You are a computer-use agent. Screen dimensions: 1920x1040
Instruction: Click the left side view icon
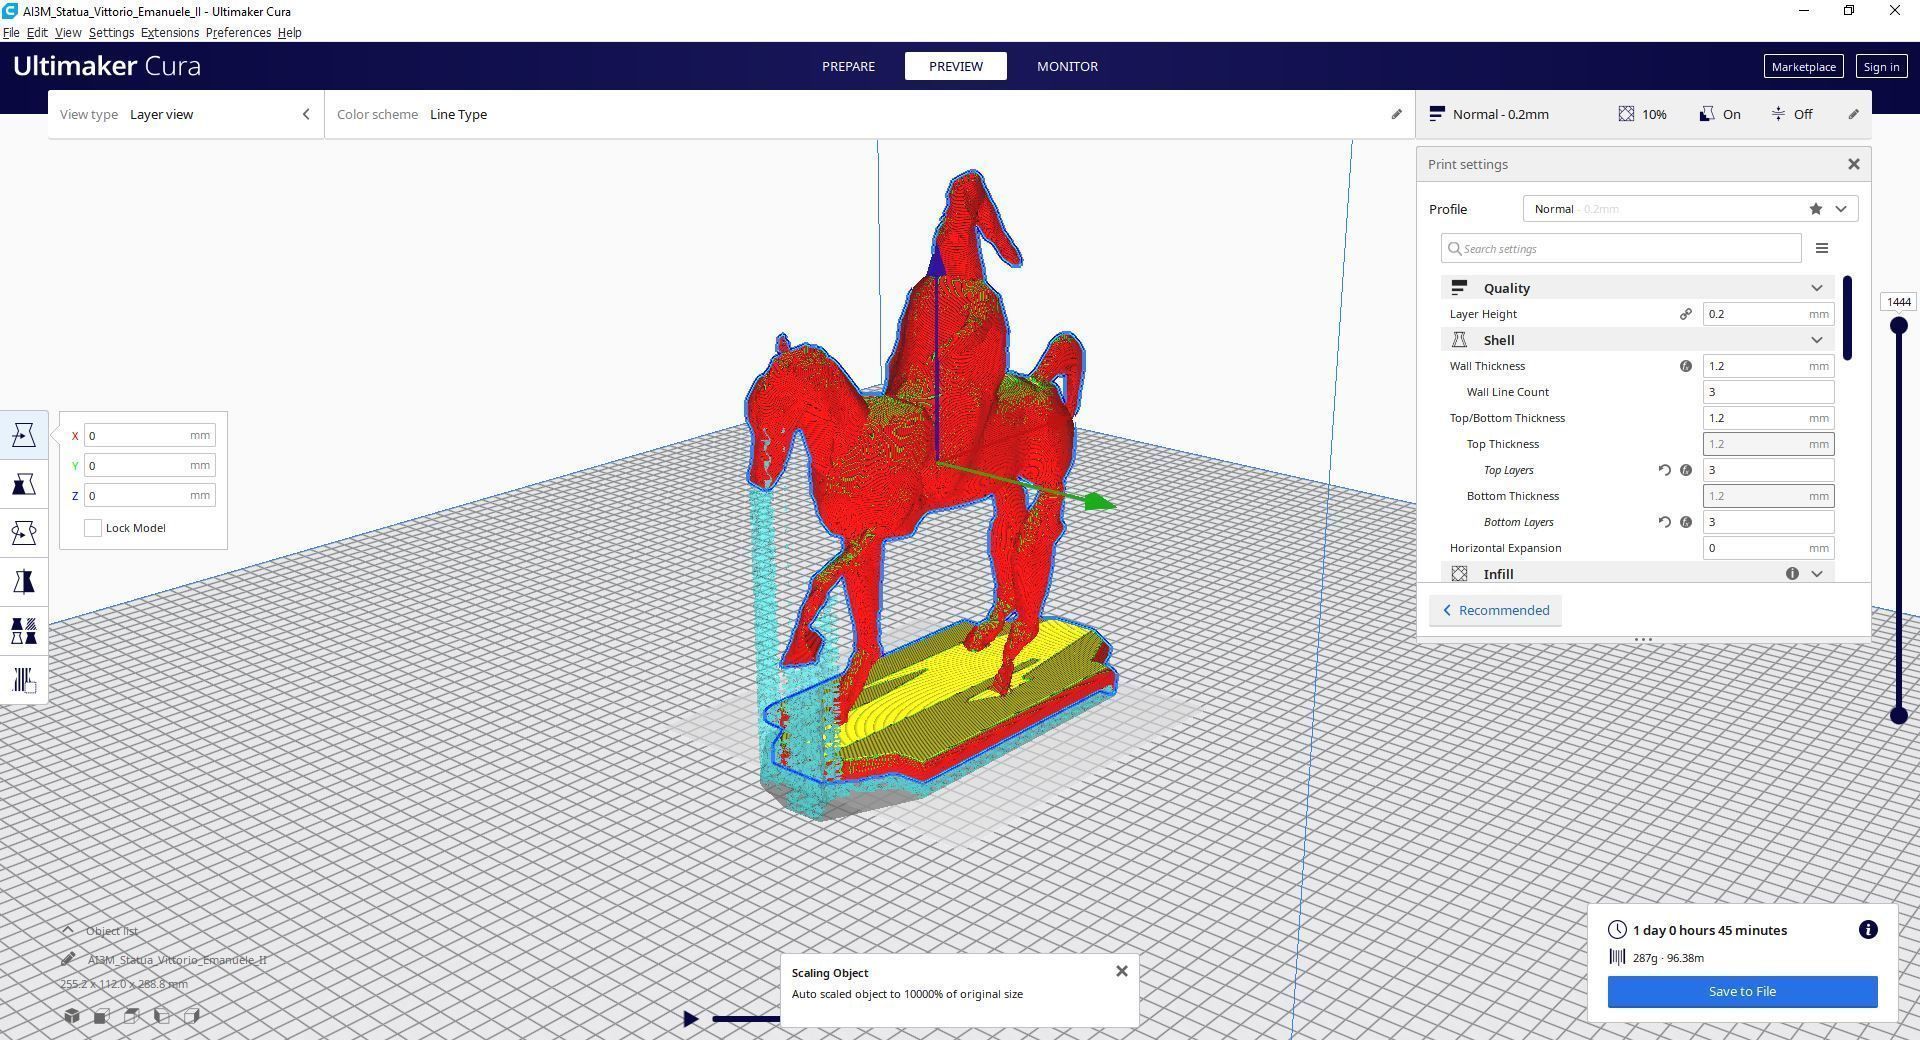[x=161, y=1016]
